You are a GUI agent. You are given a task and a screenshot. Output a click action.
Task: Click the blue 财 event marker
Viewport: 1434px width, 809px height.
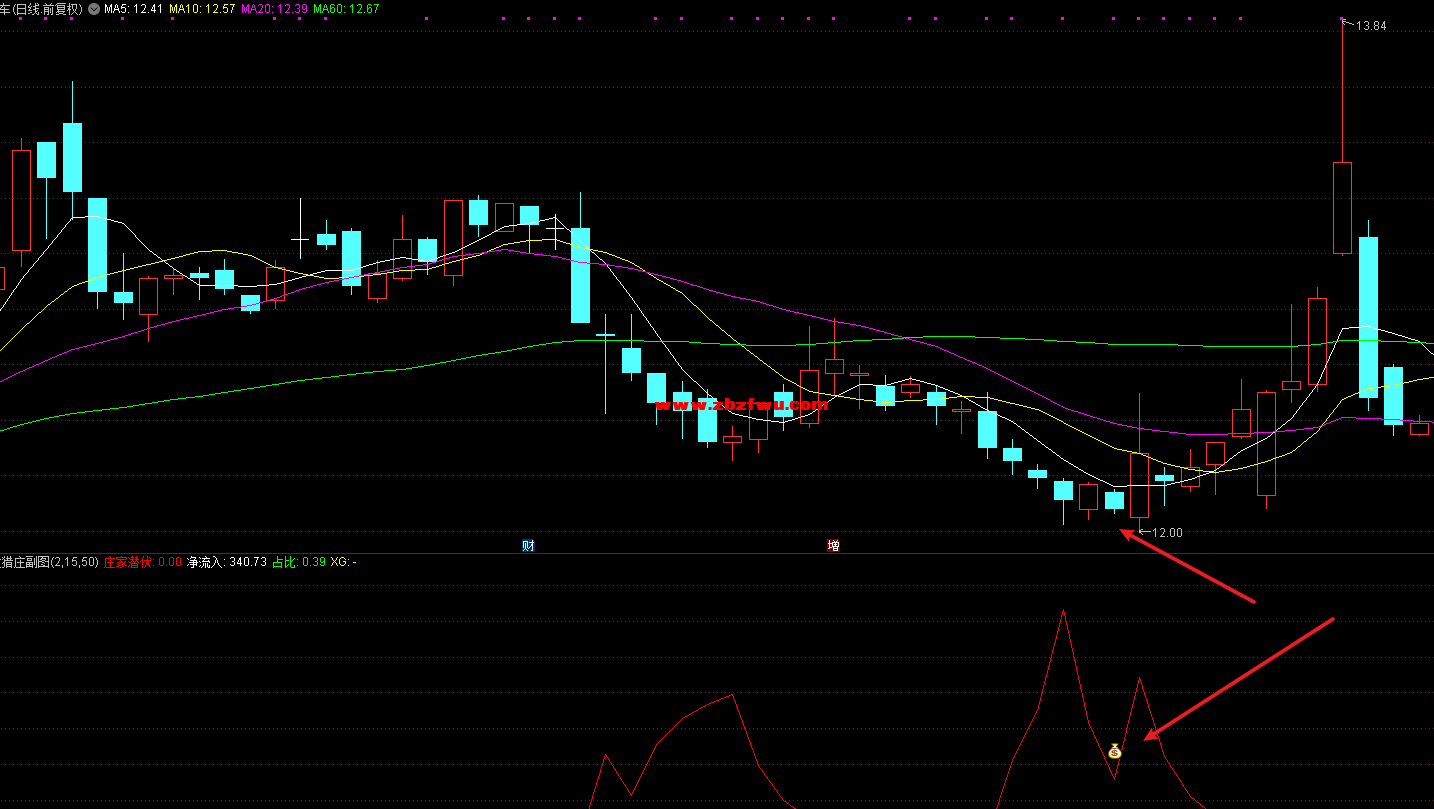coord(528,545)
